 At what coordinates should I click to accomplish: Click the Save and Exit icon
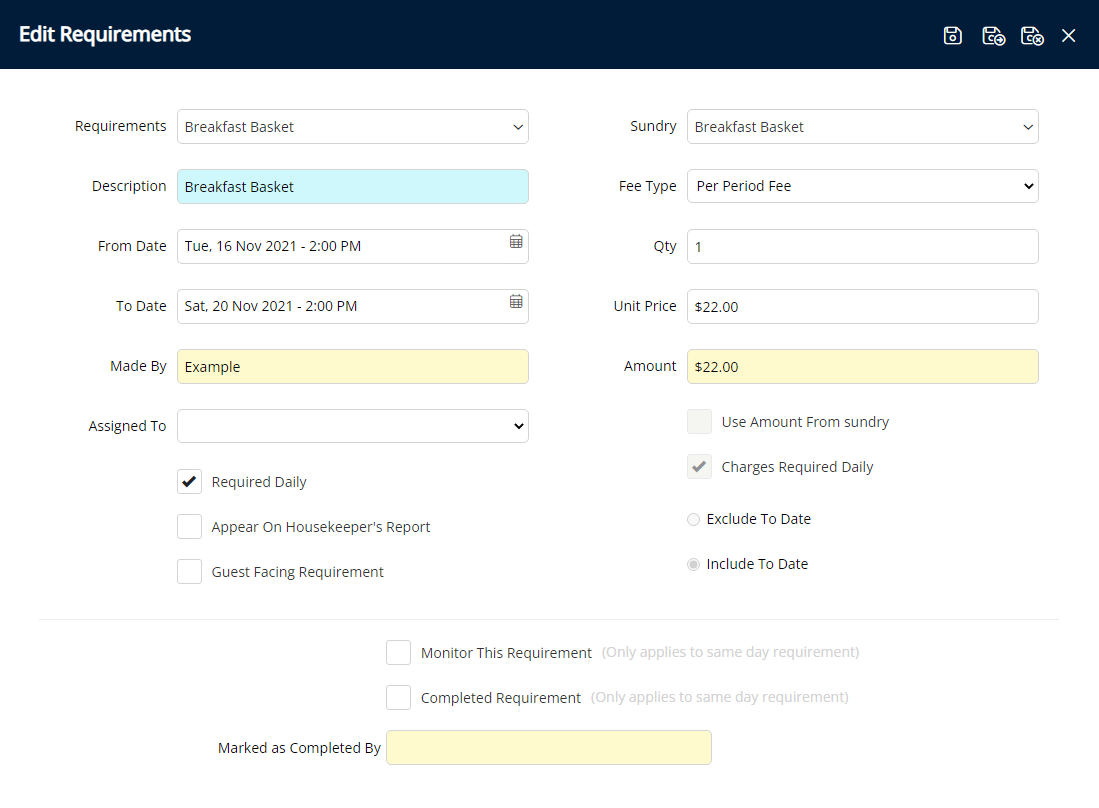point(1032,35)
